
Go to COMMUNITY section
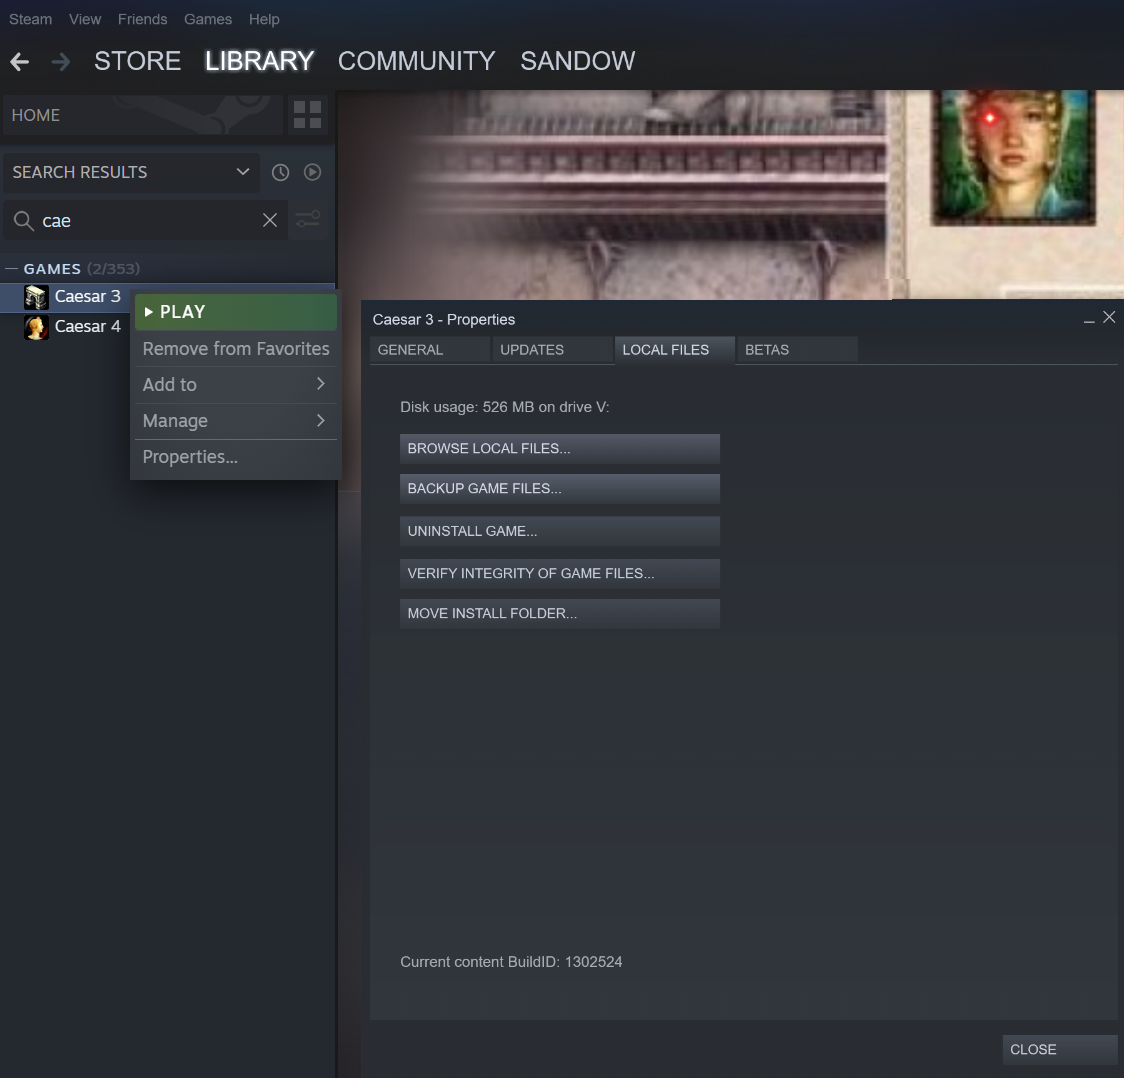pos(416,61)
